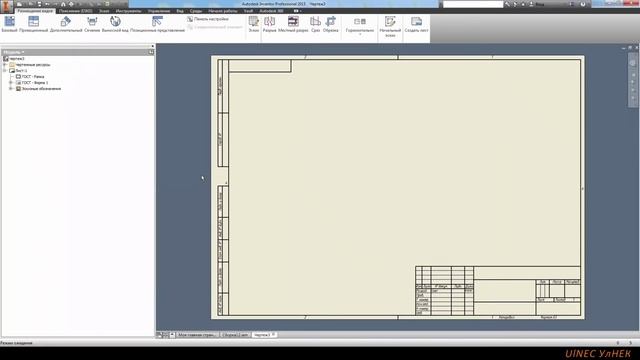This screenshot has width=640, height=360.
Task: Open the Вид ribbon tab
Action: (180, 11)
